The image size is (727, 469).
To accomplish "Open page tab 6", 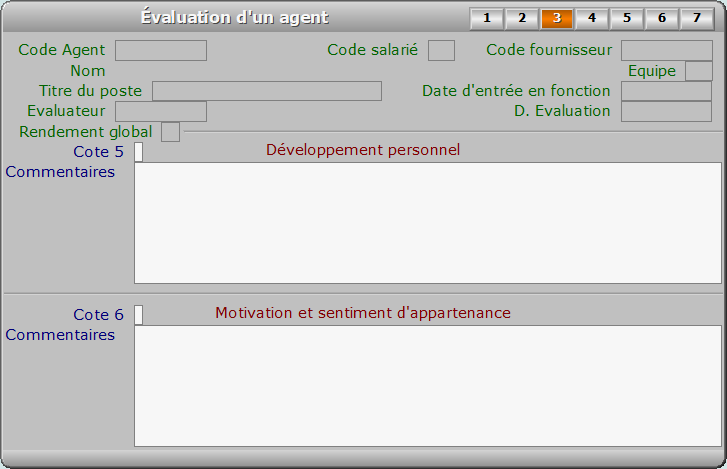I will pos(662,19).
